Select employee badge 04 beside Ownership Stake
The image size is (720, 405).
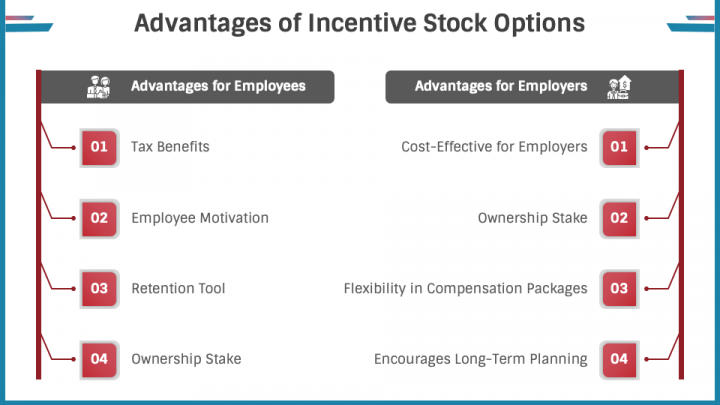[99, 359]
